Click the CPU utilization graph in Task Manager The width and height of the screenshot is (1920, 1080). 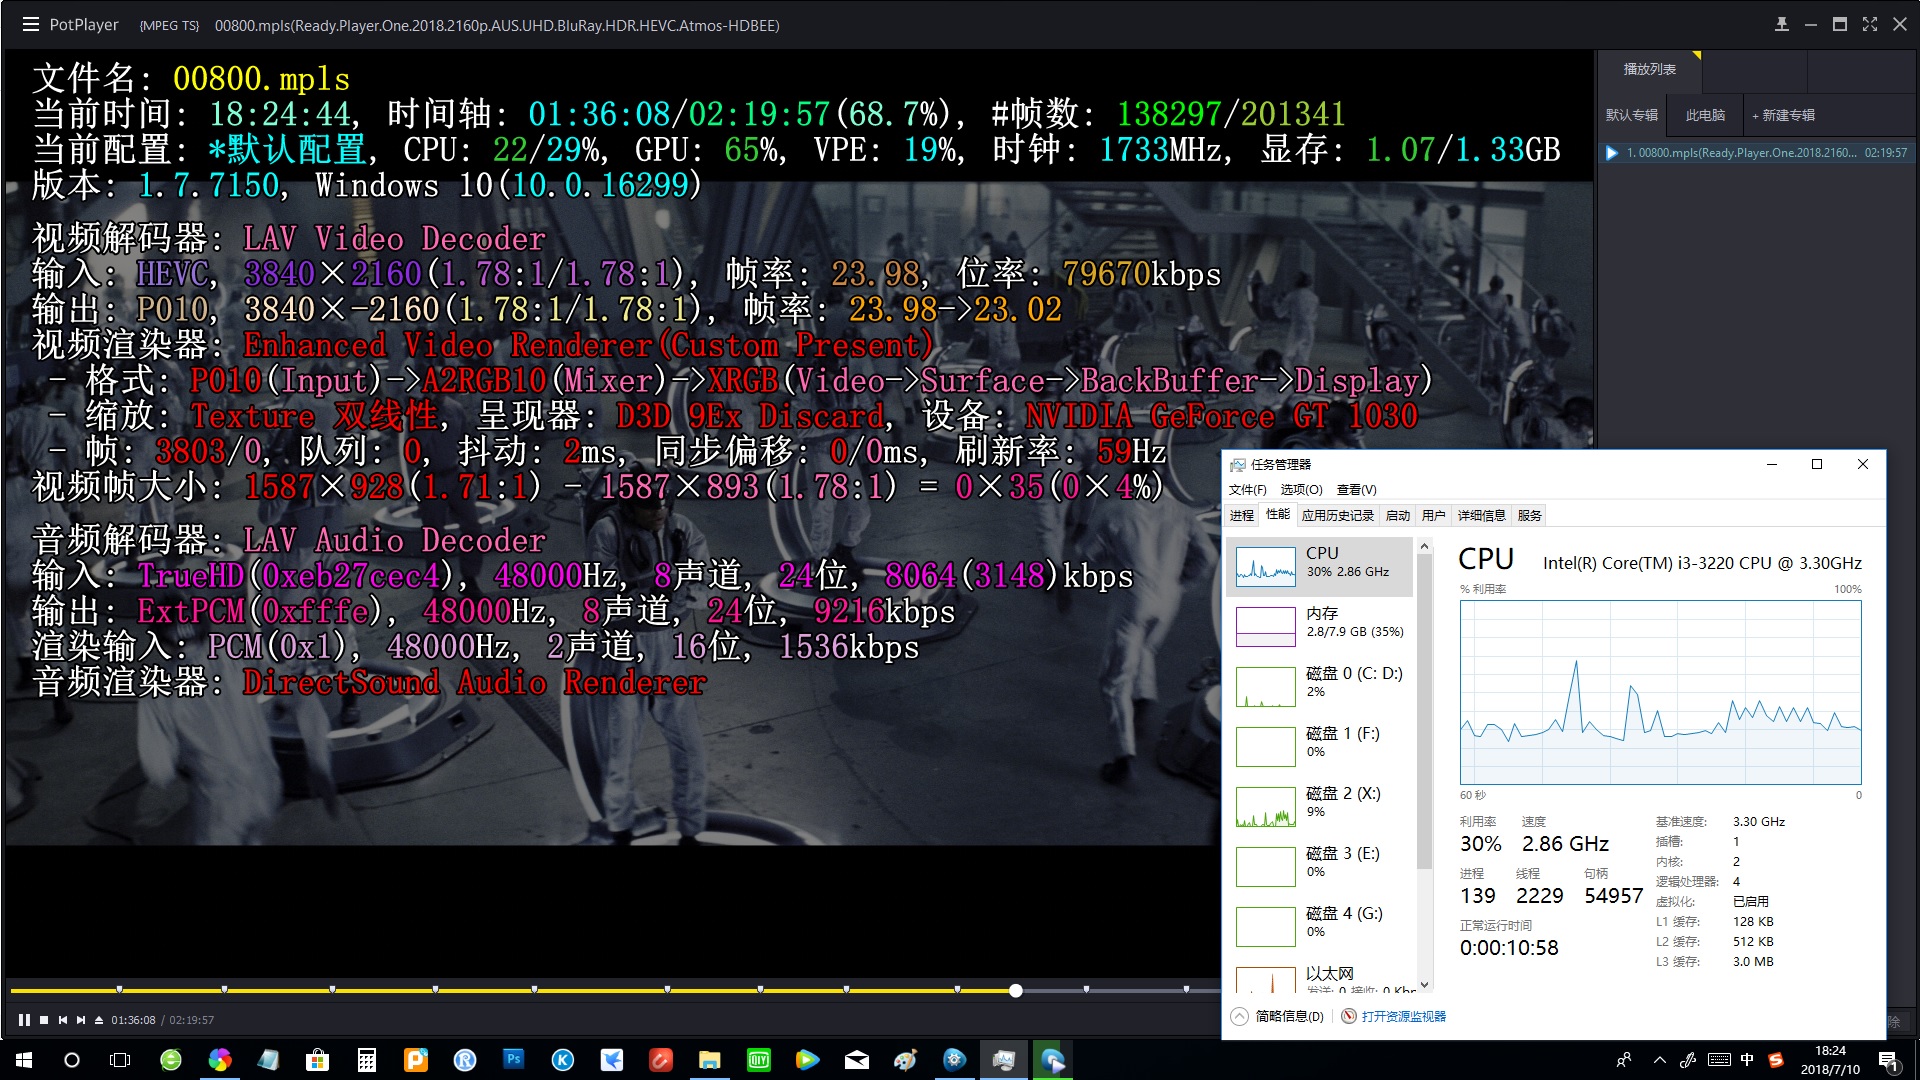click(1660, 692)
